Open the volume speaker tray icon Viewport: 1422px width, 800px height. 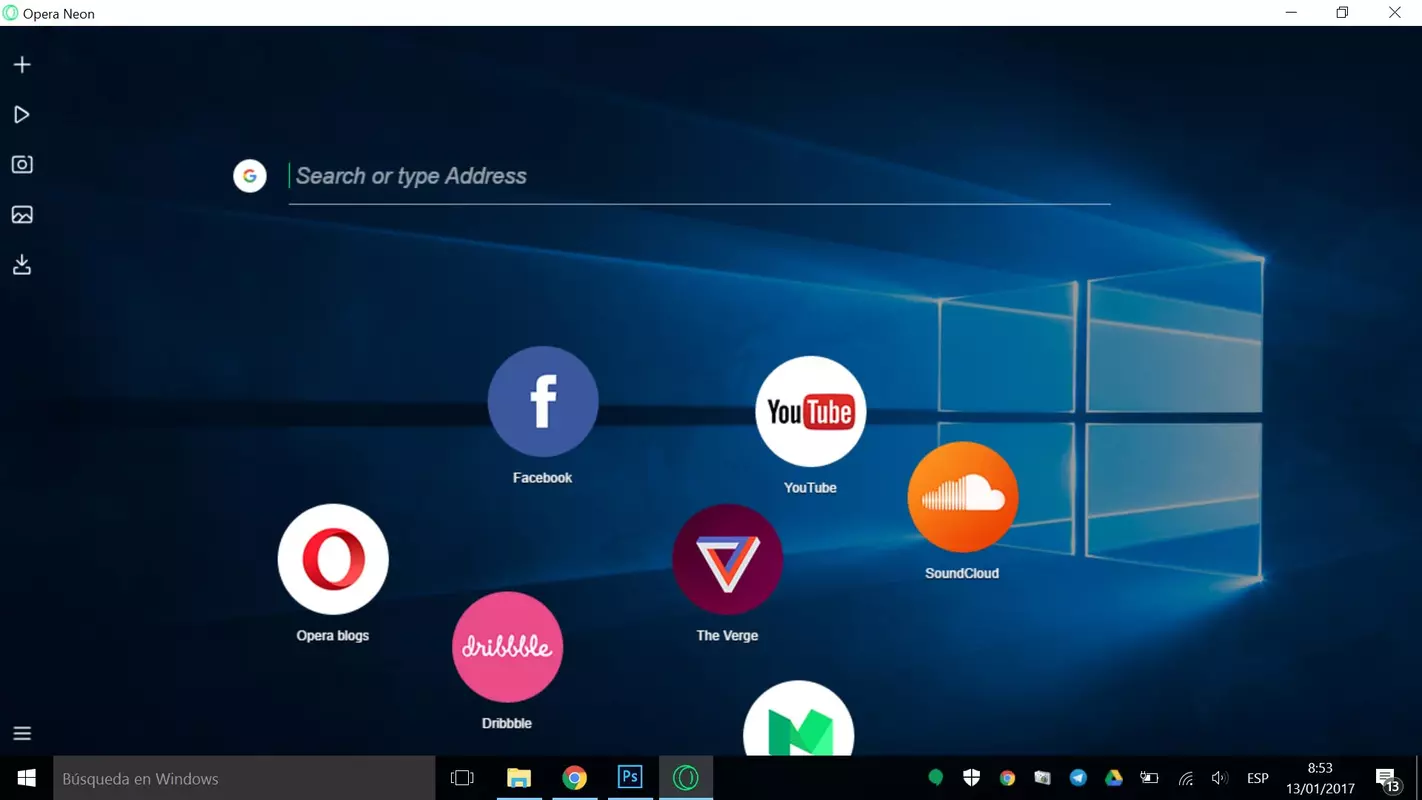(1219, 778)
